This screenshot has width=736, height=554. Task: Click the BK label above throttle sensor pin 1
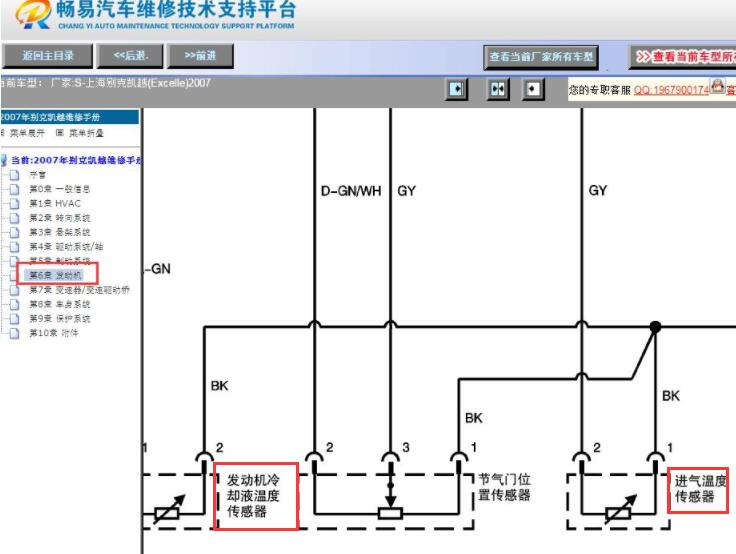point(474,418)
